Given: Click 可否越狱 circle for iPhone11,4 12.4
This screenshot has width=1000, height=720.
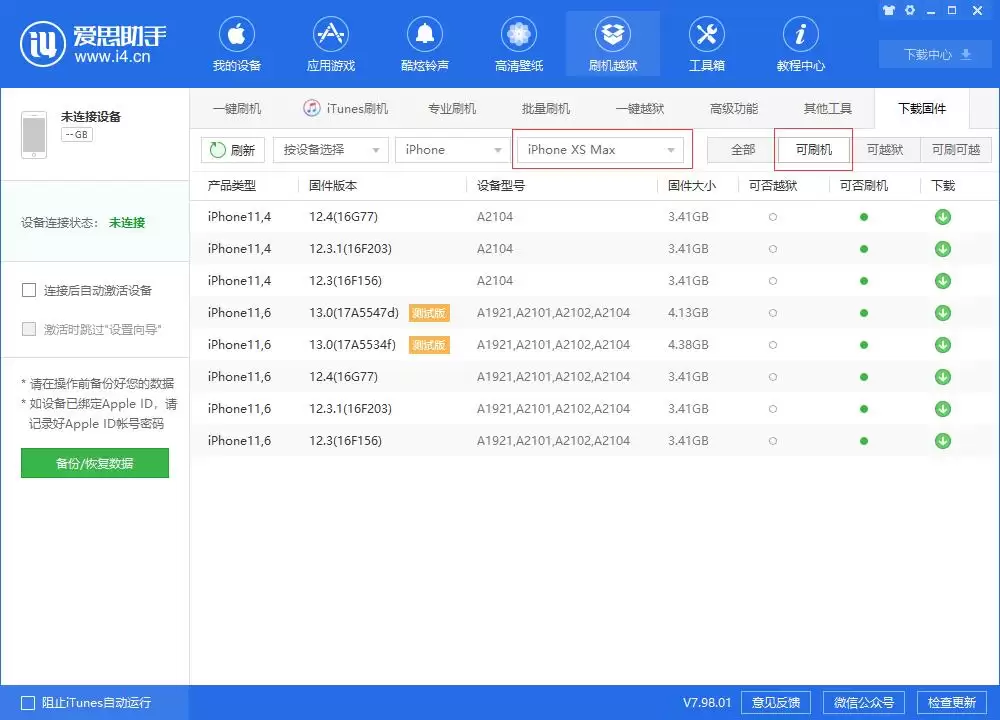Looking at the screenshot, I should point(773,217).
